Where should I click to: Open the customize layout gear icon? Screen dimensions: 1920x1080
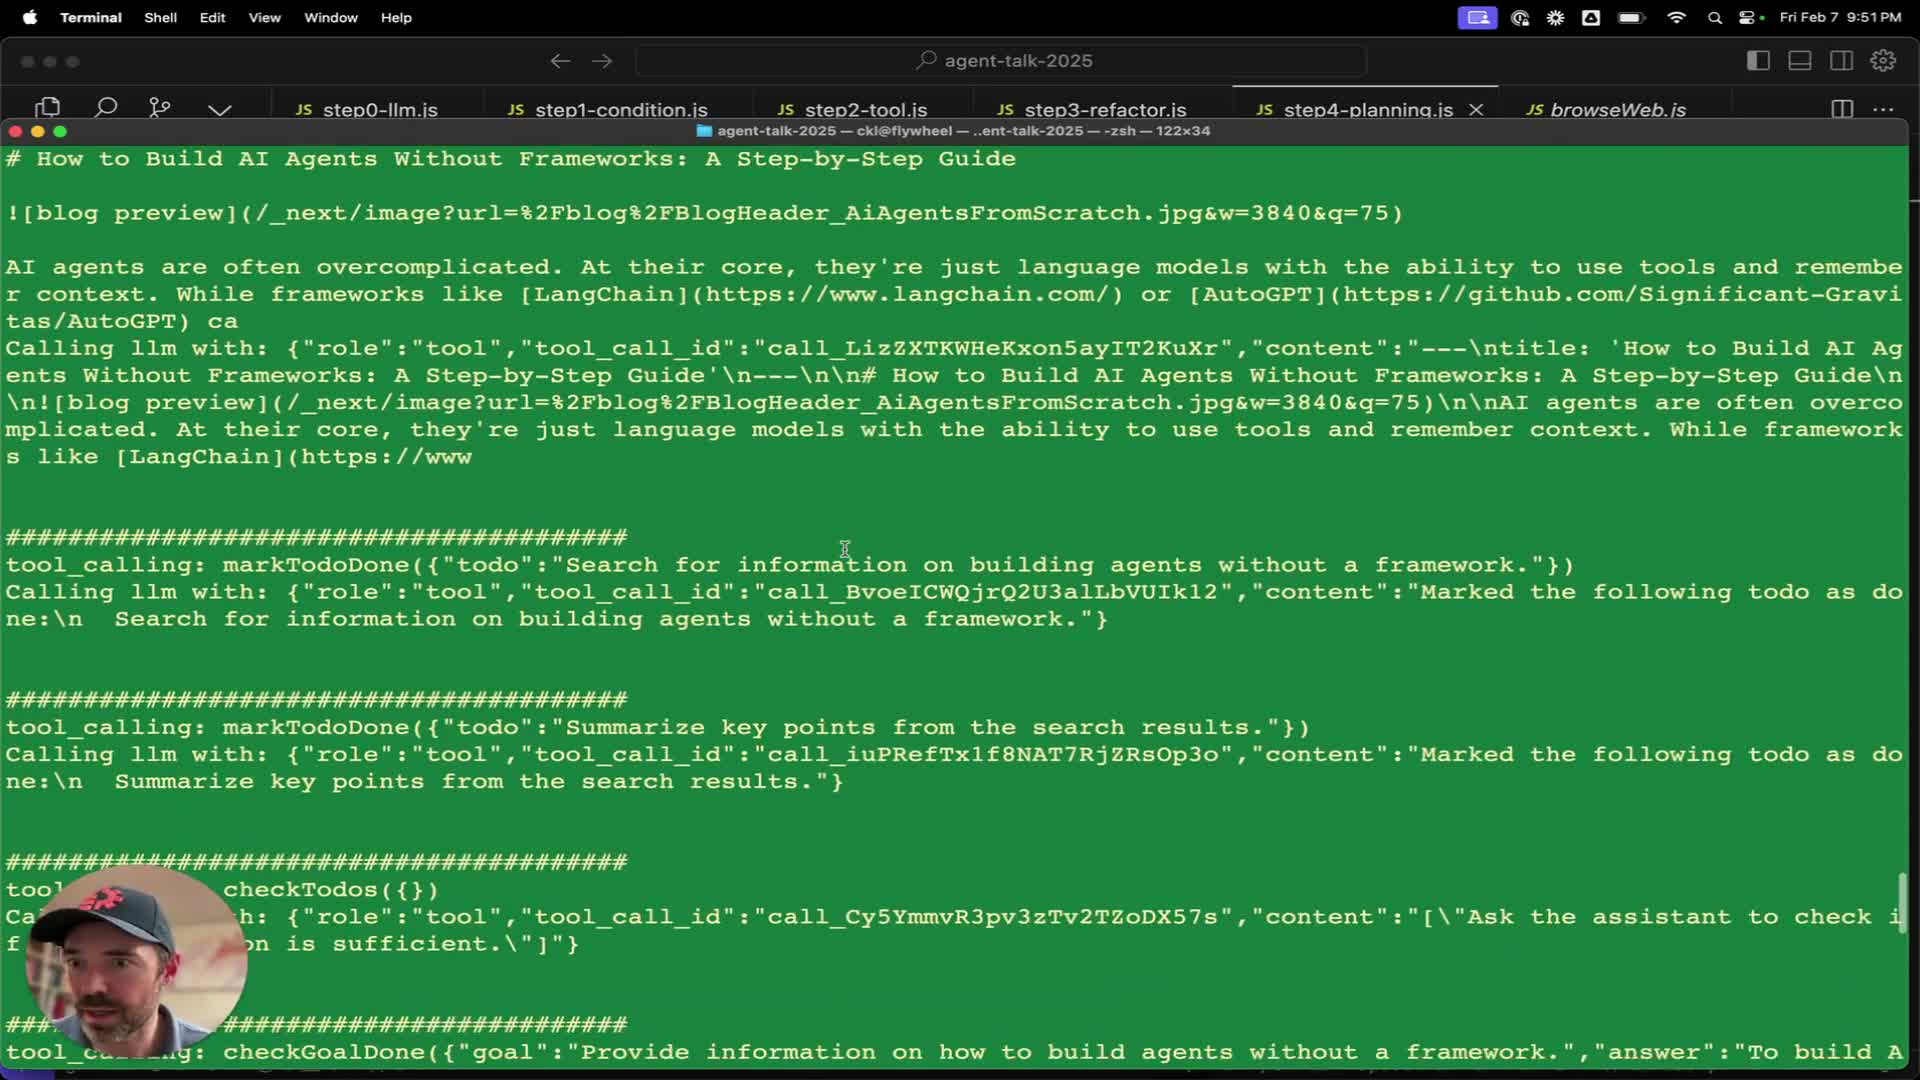click(1883, 61)
